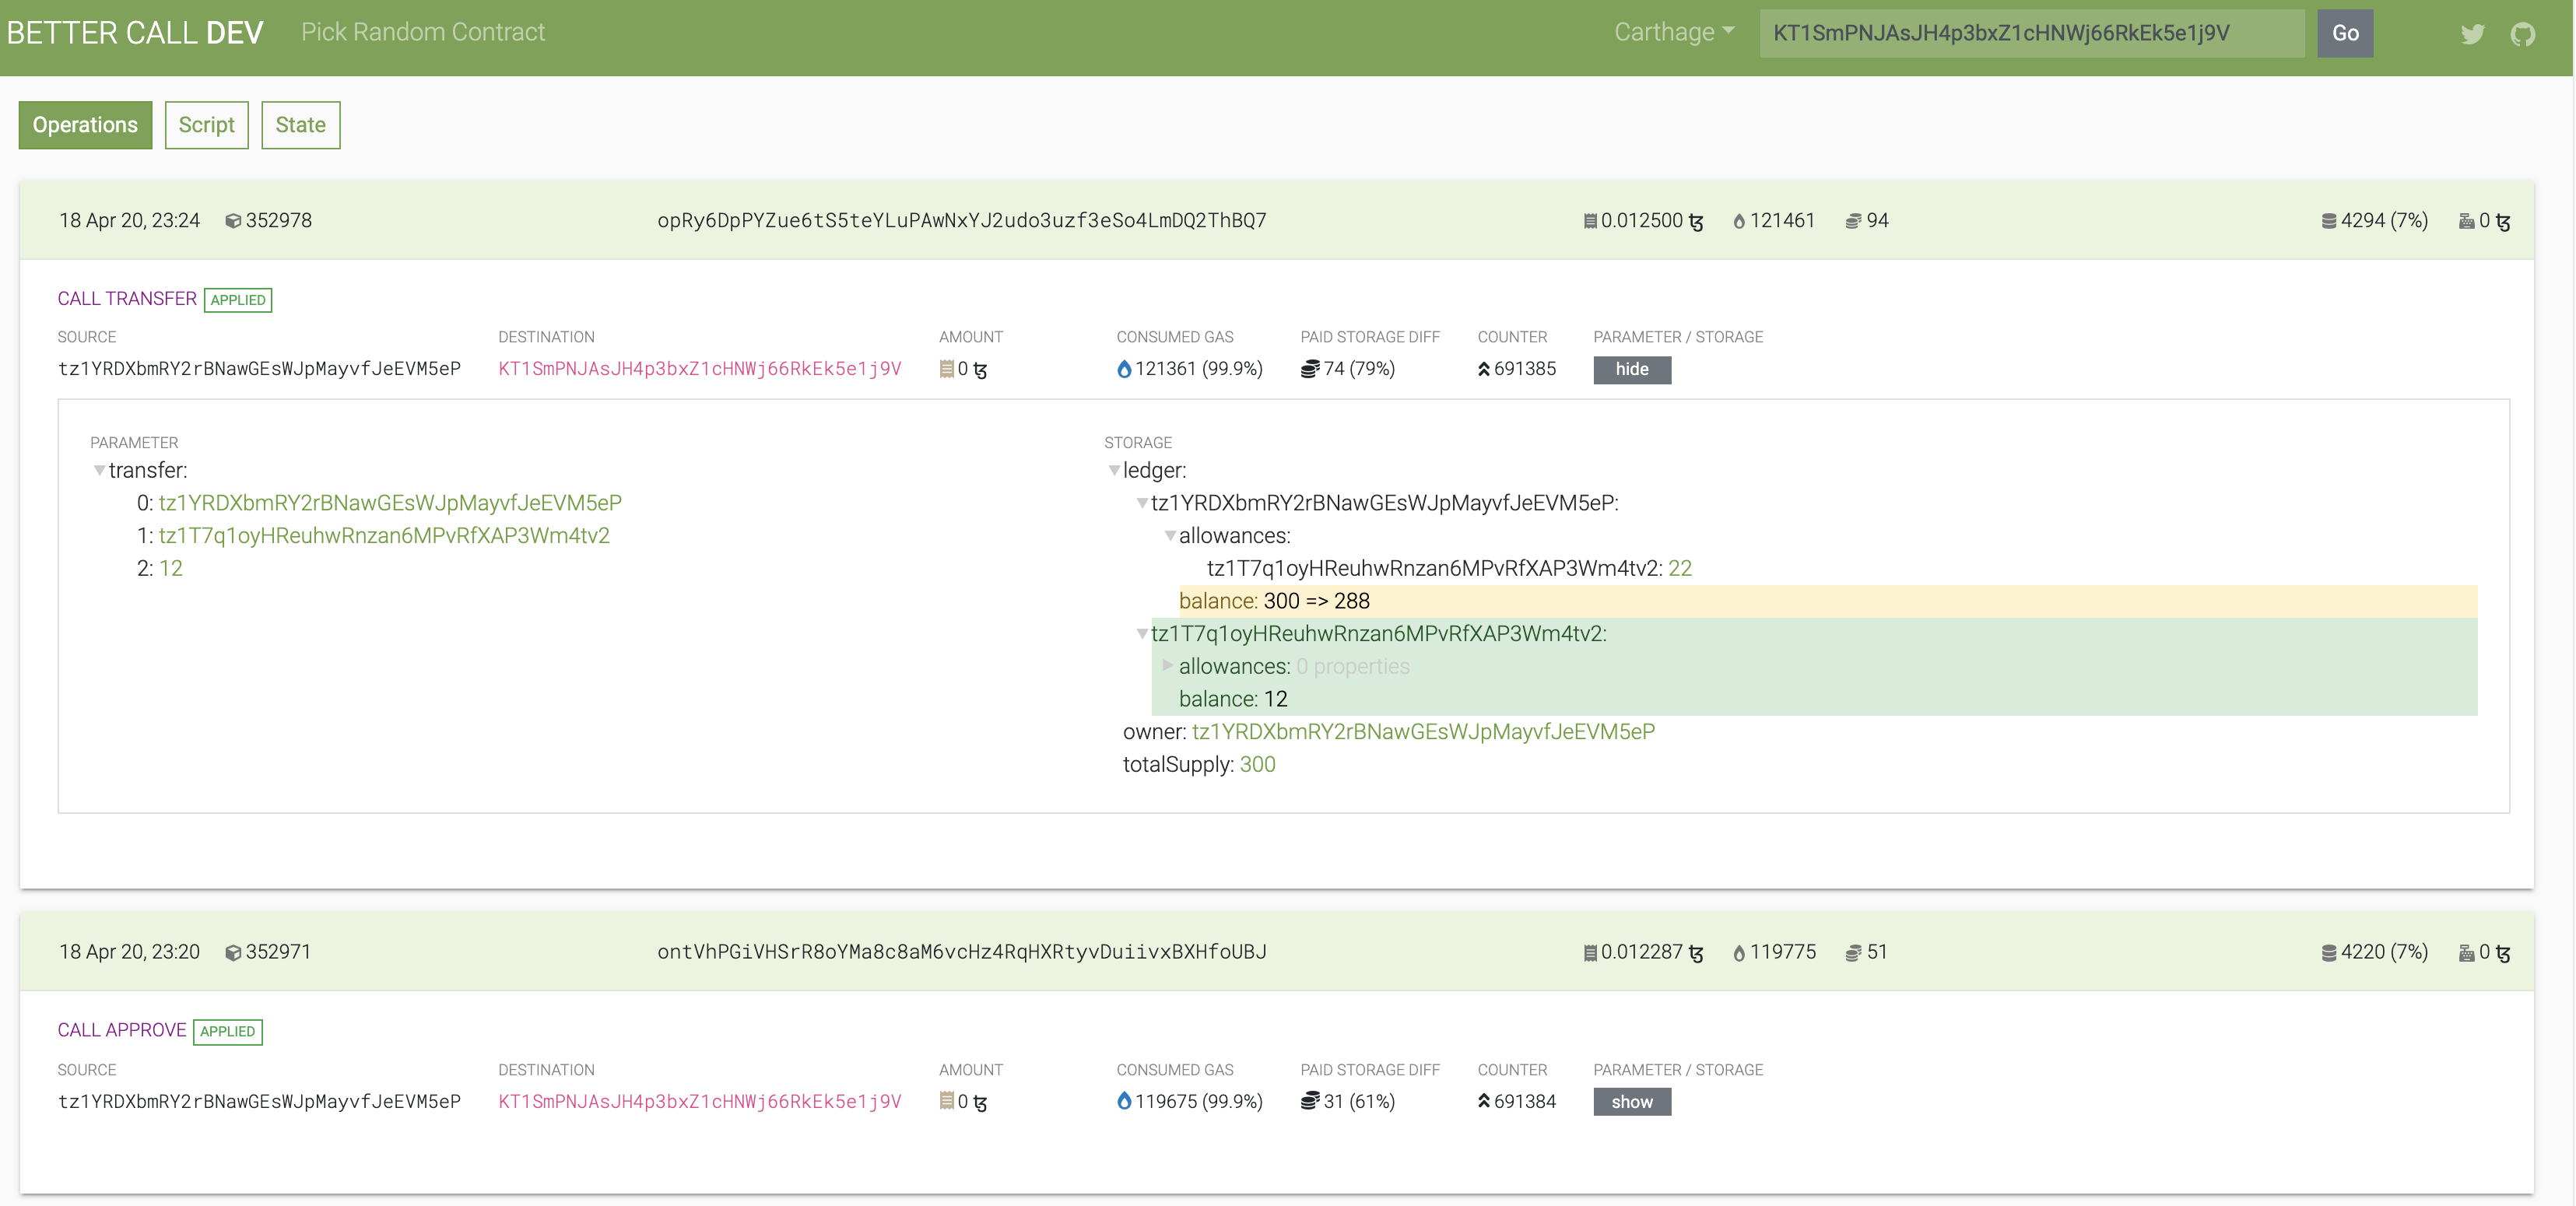Show parameter/storage of the approve call

pos(1632,1101)
